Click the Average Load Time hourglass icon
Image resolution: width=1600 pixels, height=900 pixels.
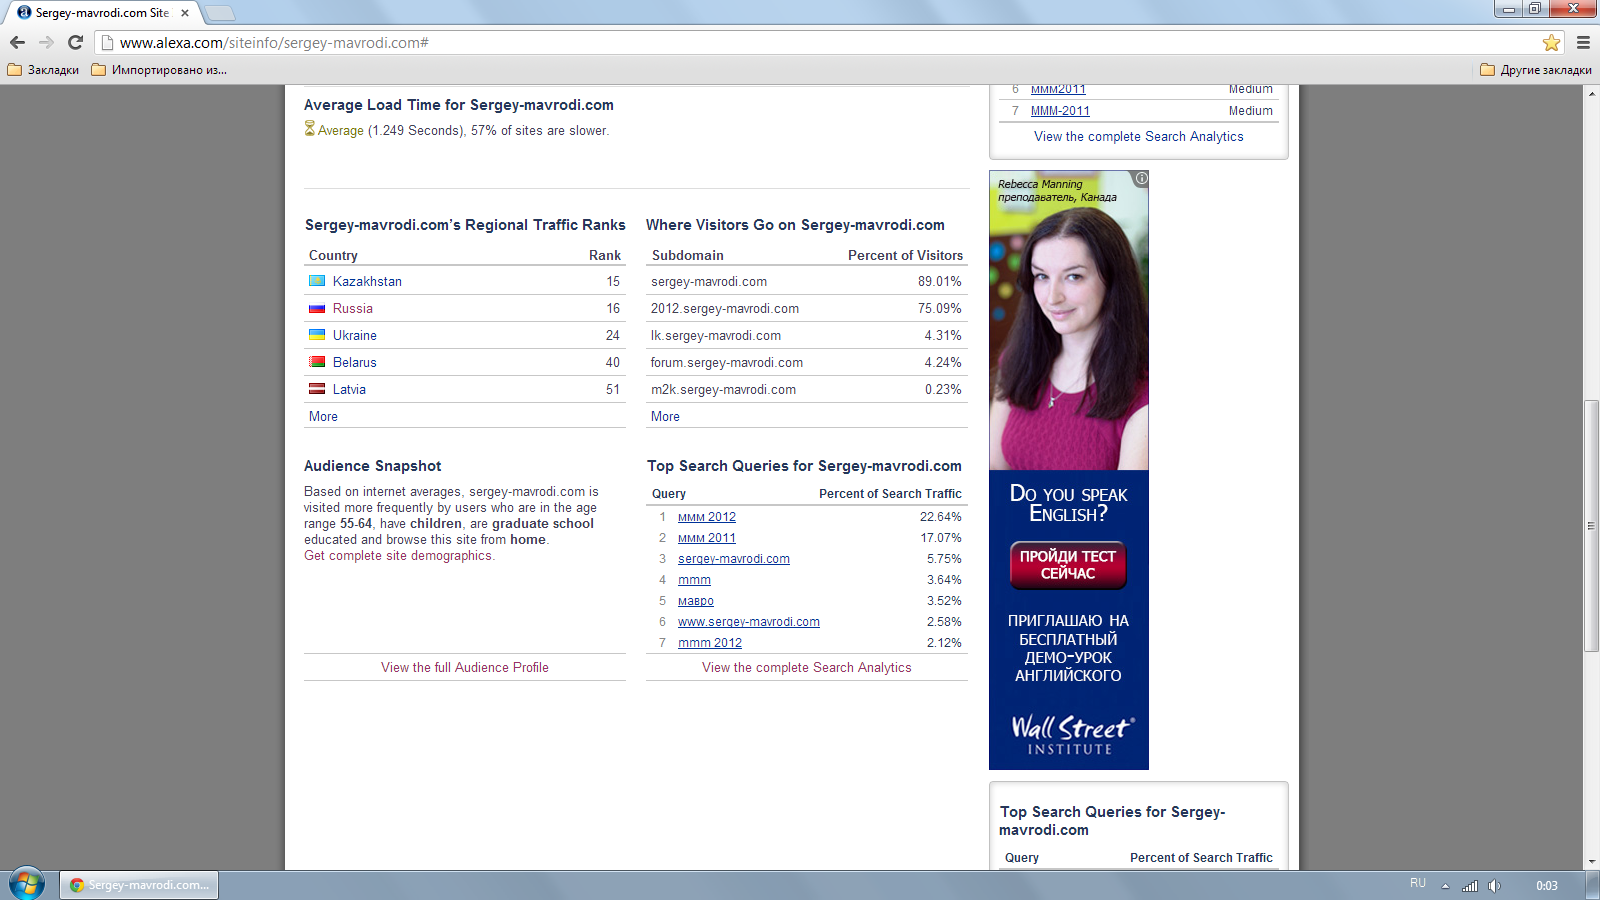tap(310, 129)
